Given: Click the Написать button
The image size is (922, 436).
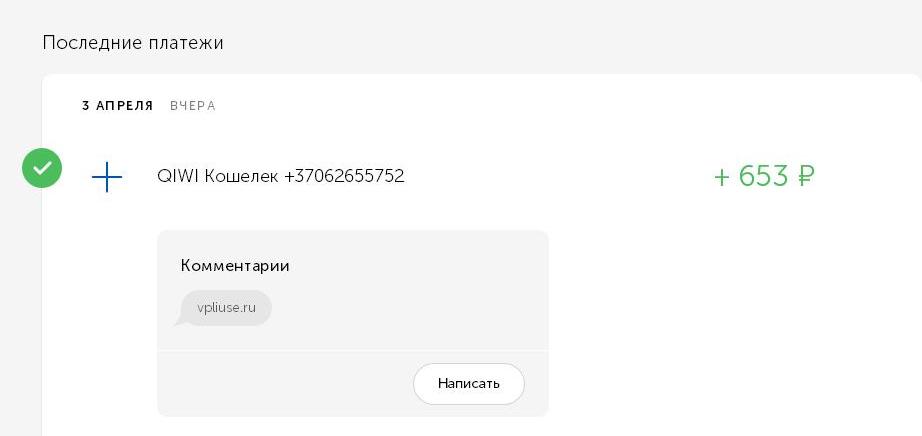Looking at the screenshot, I should (469, 384).
